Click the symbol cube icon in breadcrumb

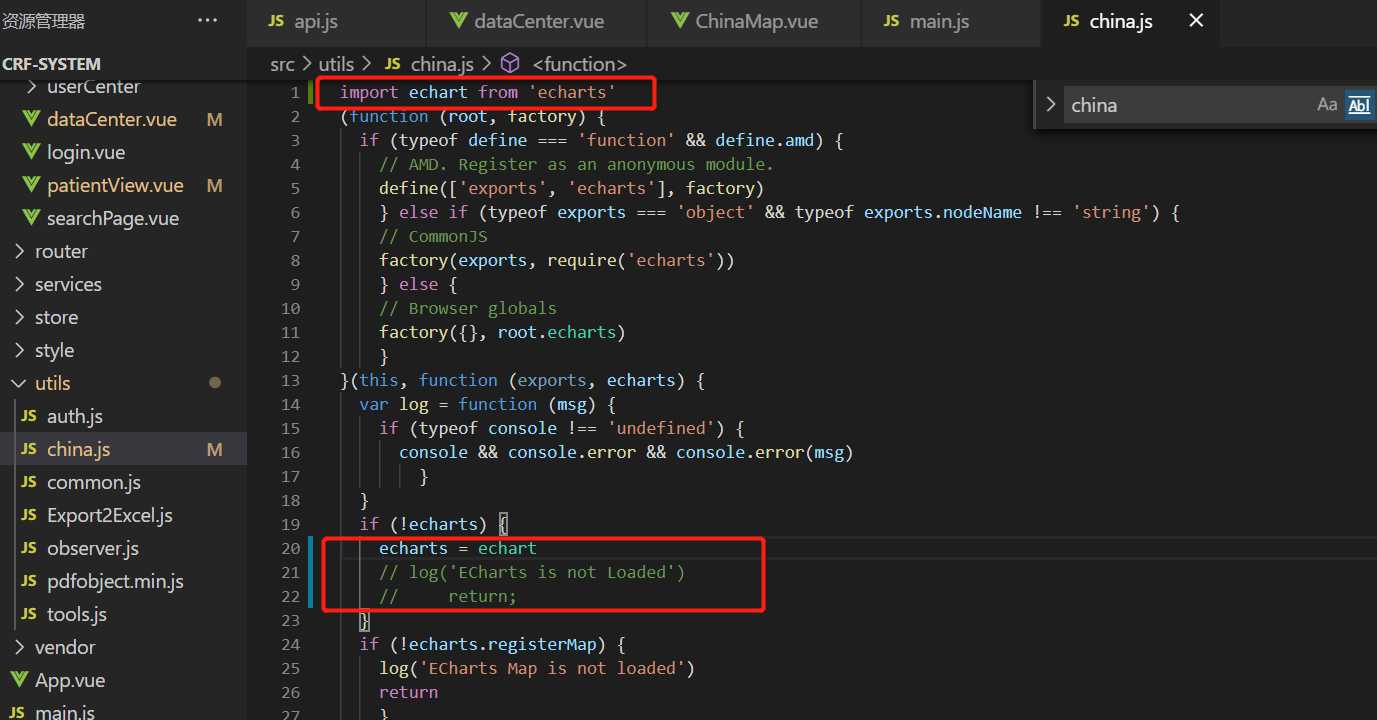(510, 64)
